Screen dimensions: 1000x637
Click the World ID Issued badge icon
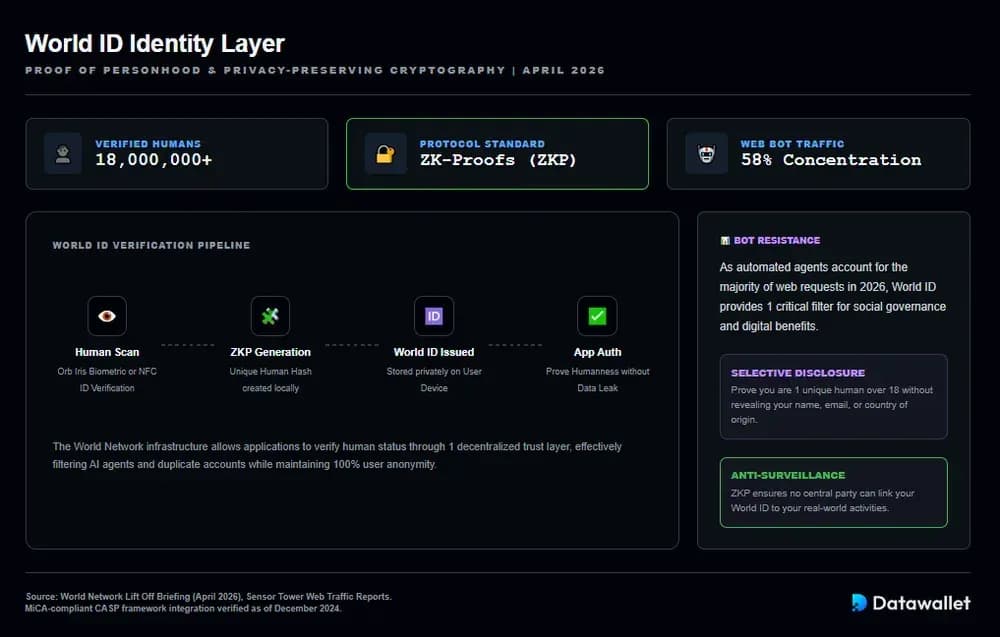434,316
